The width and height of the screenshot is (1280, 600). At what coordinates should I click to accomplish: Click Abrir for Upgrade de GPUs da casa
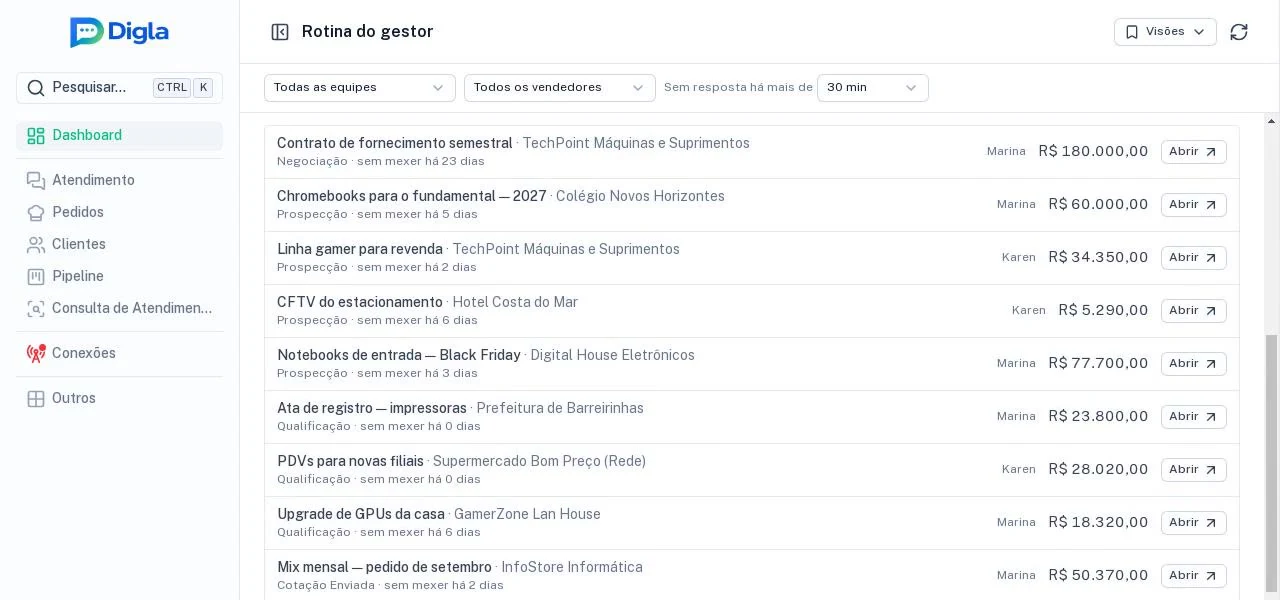(1194, 523)
